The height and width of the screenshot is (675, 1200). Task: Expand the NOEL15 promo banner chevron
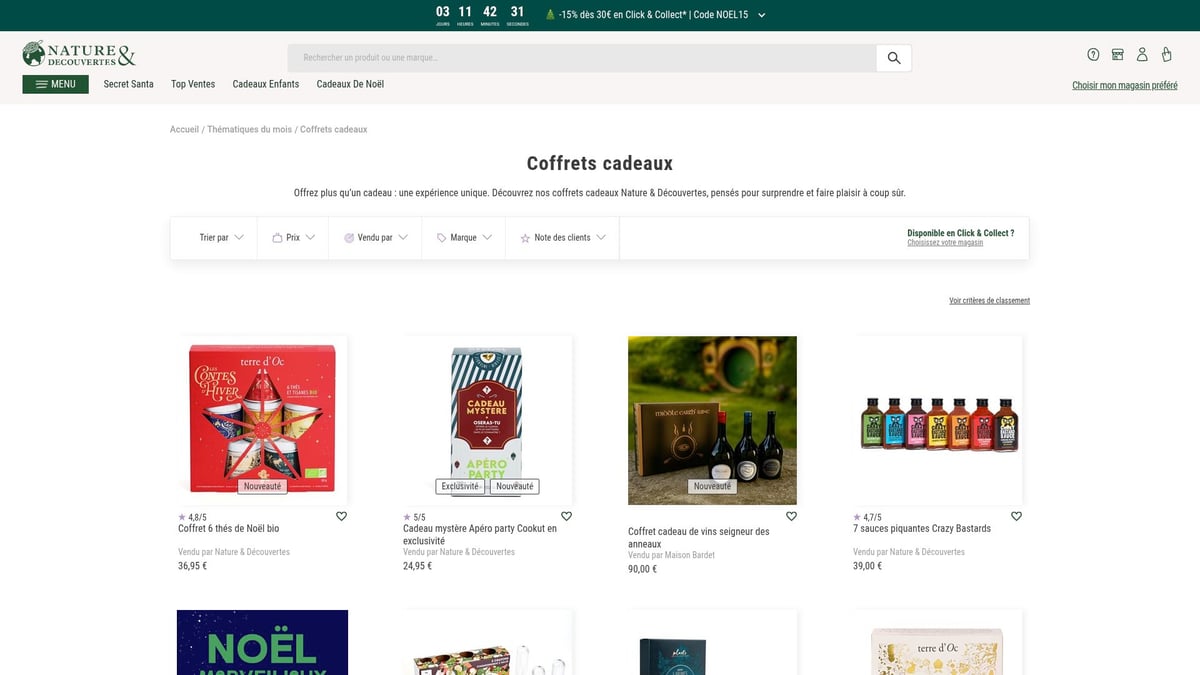[761, 14]
